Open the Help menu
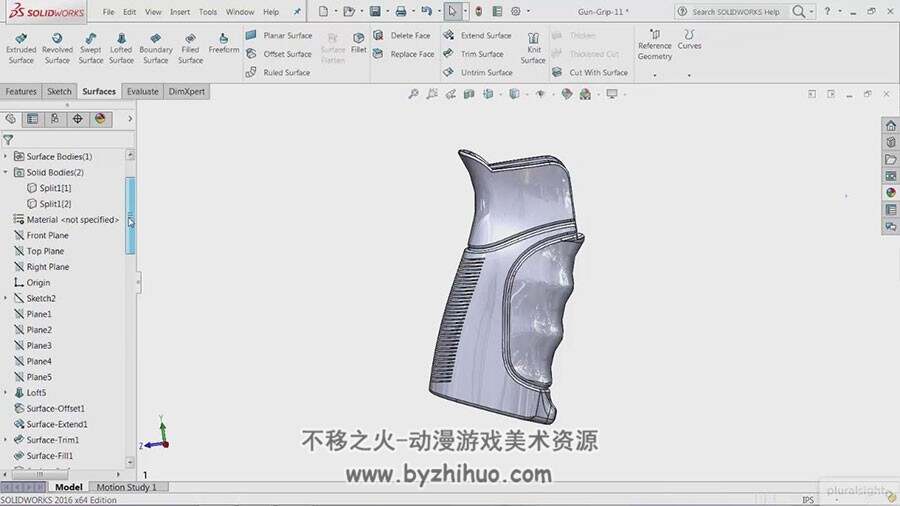The height and width of the screenshot is (506, 900). pos(271,11)
